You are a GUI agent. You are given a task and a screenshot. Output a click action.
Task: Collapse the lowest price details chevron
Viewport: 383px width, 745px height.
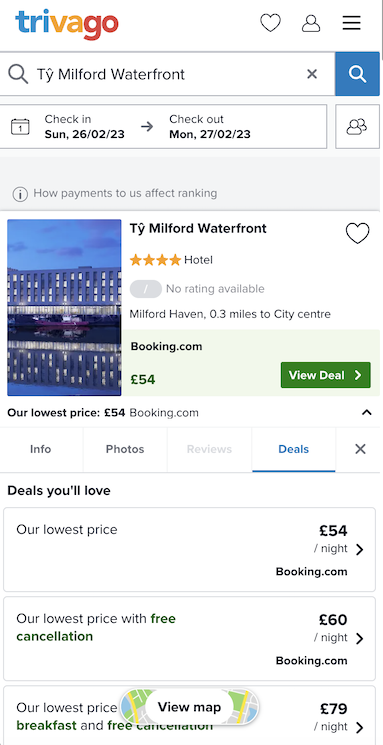click(366, 412)
